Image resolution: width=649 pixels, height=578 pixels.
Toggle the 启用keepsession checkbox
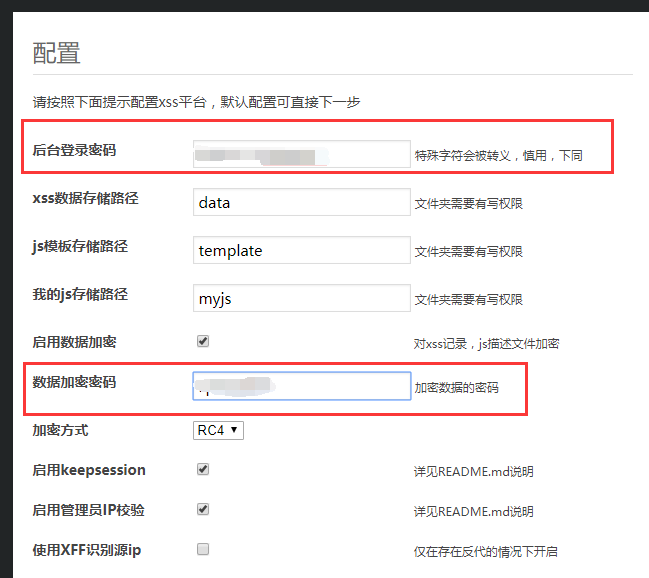(203, 469)
